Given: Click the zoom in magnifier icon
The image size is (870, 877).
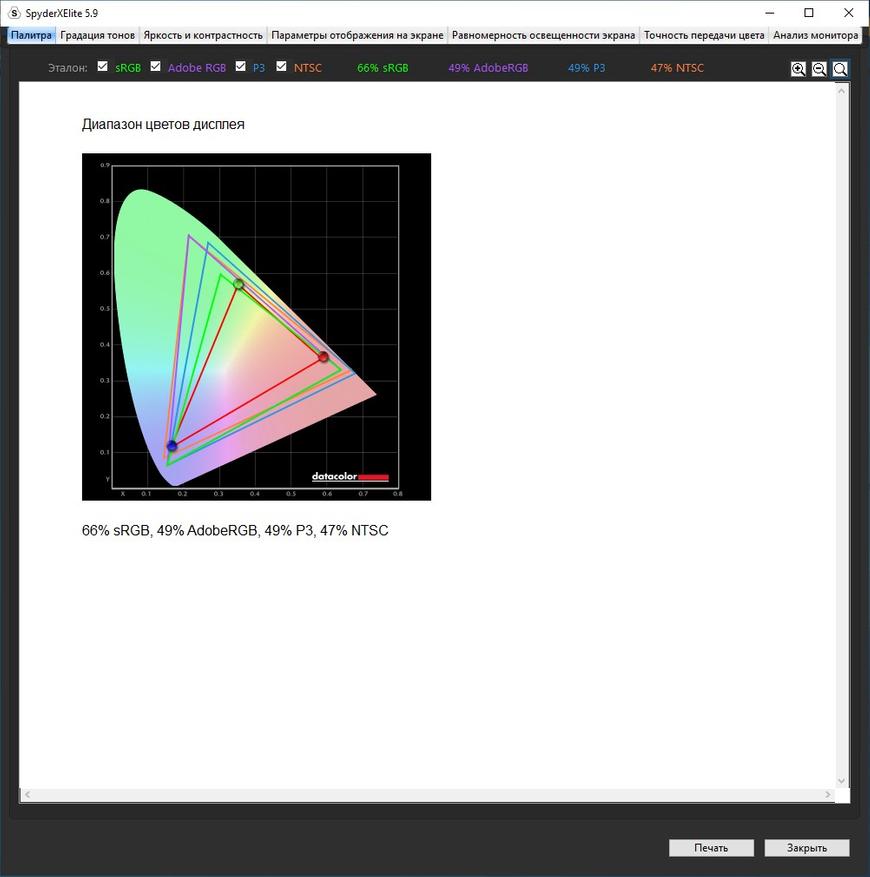Looking at the screenshot, I should 798,69.
